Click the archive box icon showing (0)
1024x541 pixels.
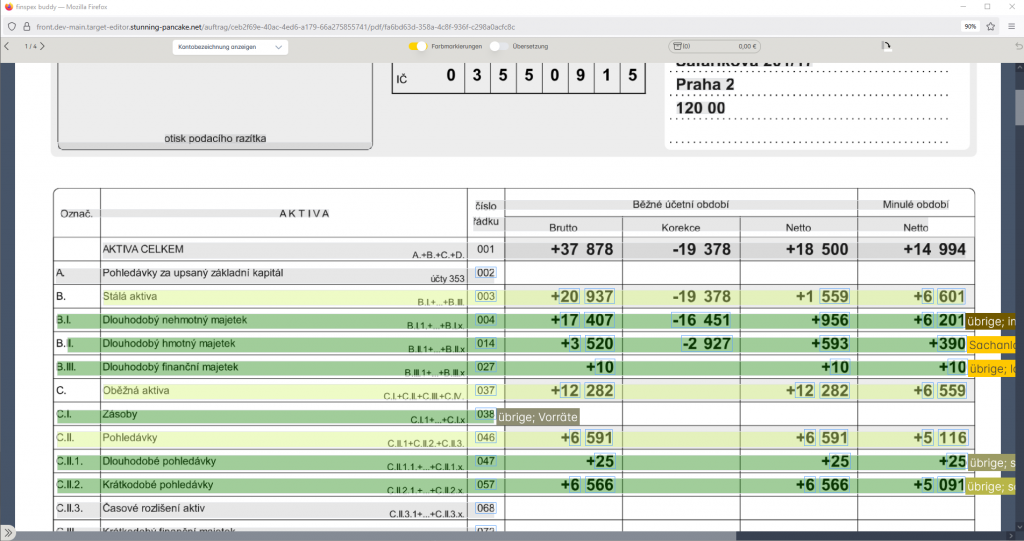[677, 46]
